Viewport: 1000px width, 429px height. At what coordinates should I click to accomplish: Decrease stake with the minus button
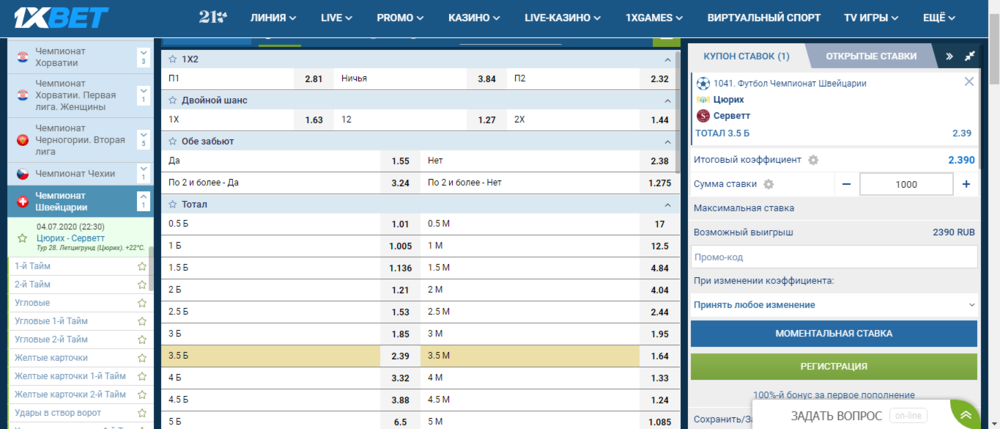tap(846, 184)
